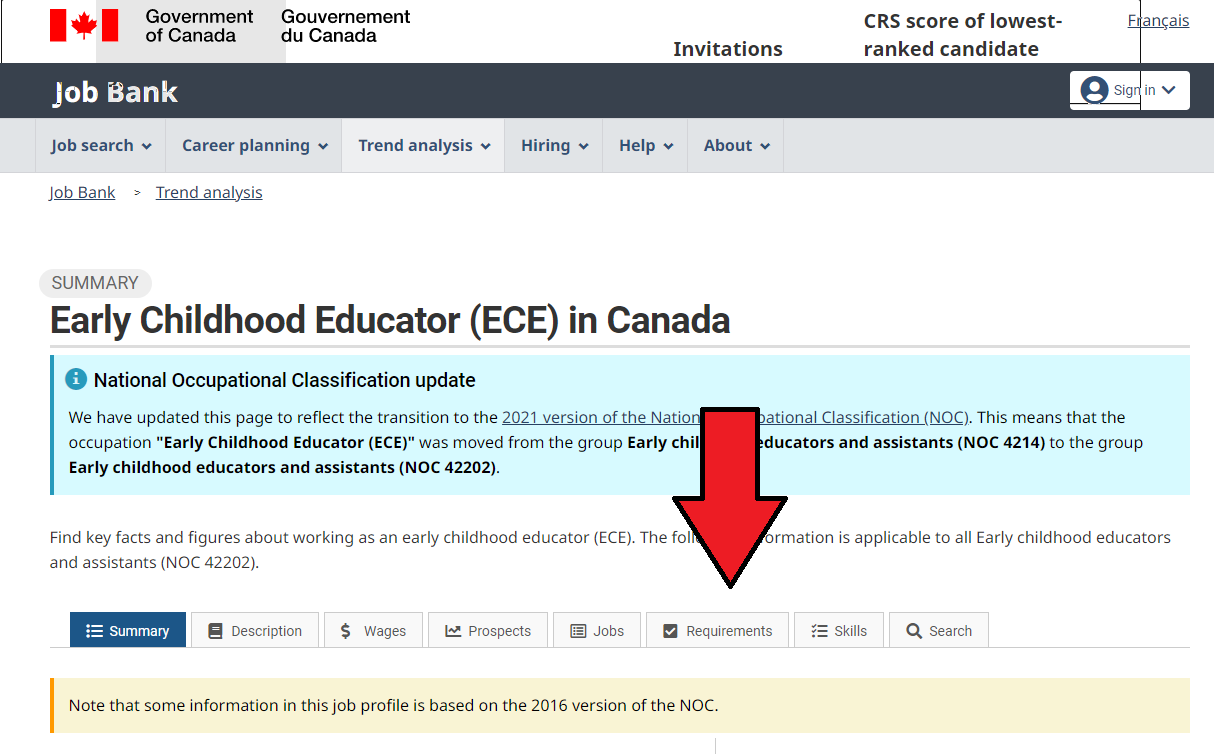Open the Search tab

pos(939,631)
